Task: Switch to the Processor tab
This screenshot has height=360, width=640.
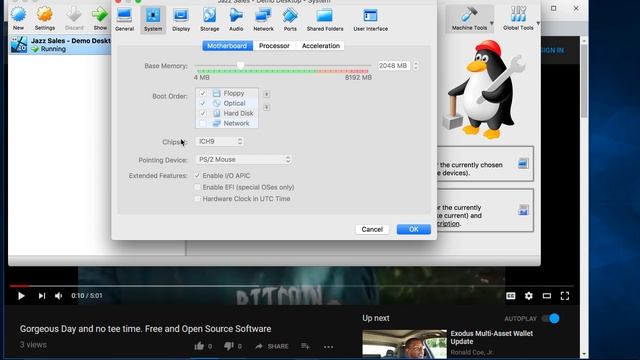Action: coord(274,46)
